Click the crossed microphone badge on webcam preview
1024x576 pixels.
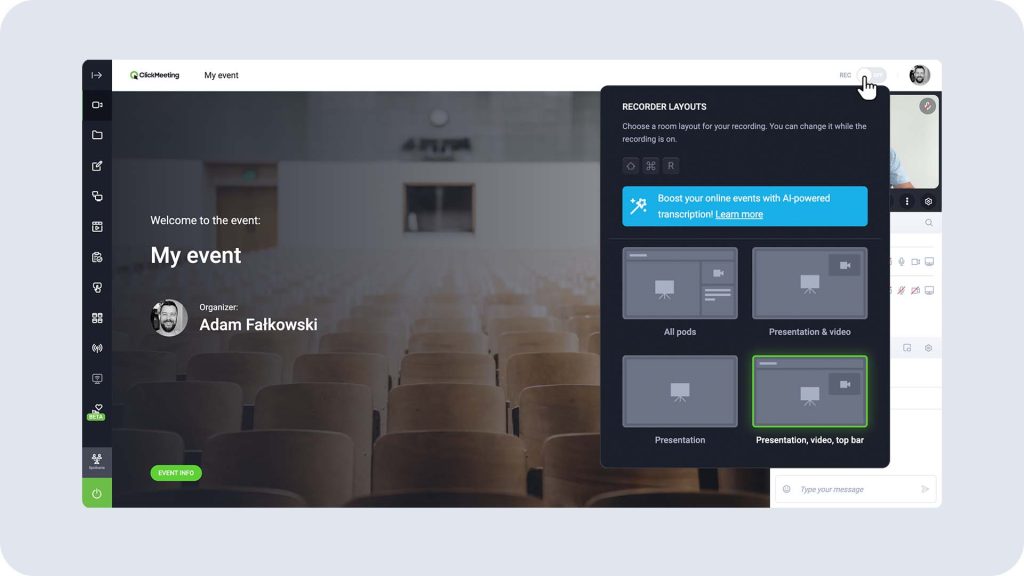pyautogui.click(x=927, y=106)
